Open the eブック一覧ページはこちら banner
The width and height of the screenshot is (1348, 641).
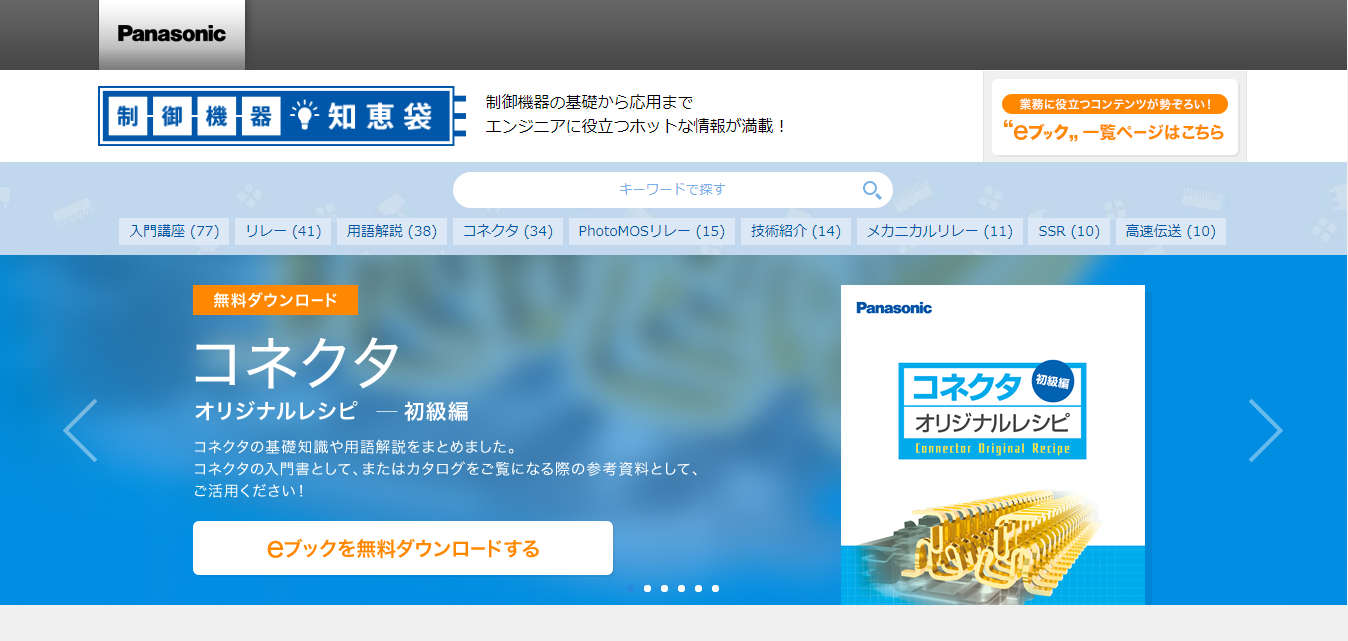point(1115,118)
